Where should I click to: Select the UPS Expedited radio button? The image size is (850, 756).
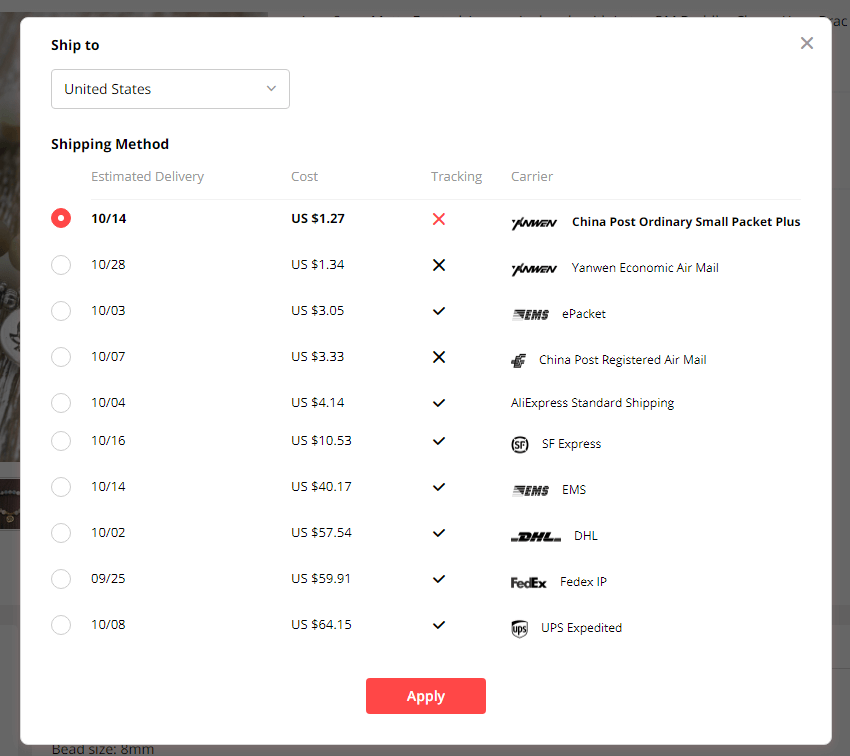(x=61, y=625)
